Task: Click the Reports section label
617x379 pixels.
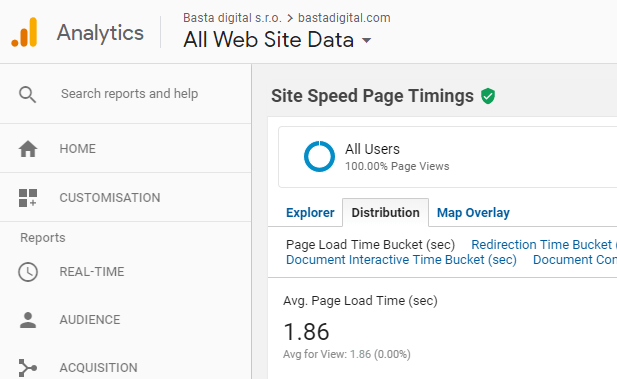Action: (43, 238)
